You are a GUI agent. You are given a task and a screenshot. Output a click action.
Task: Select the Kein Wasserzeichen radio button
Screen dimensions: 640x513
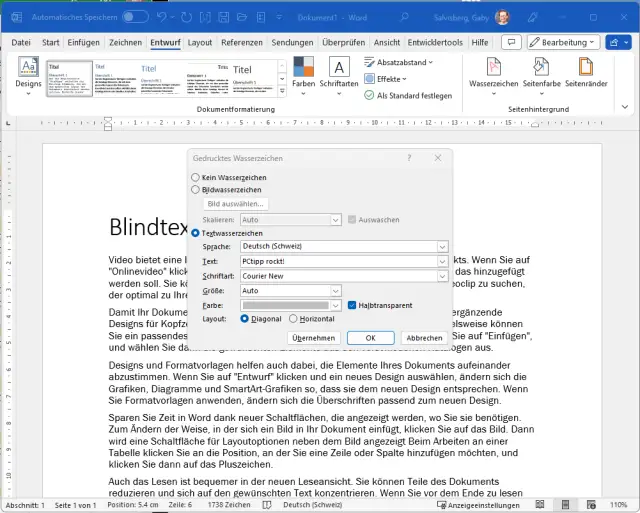pos(196,177)
